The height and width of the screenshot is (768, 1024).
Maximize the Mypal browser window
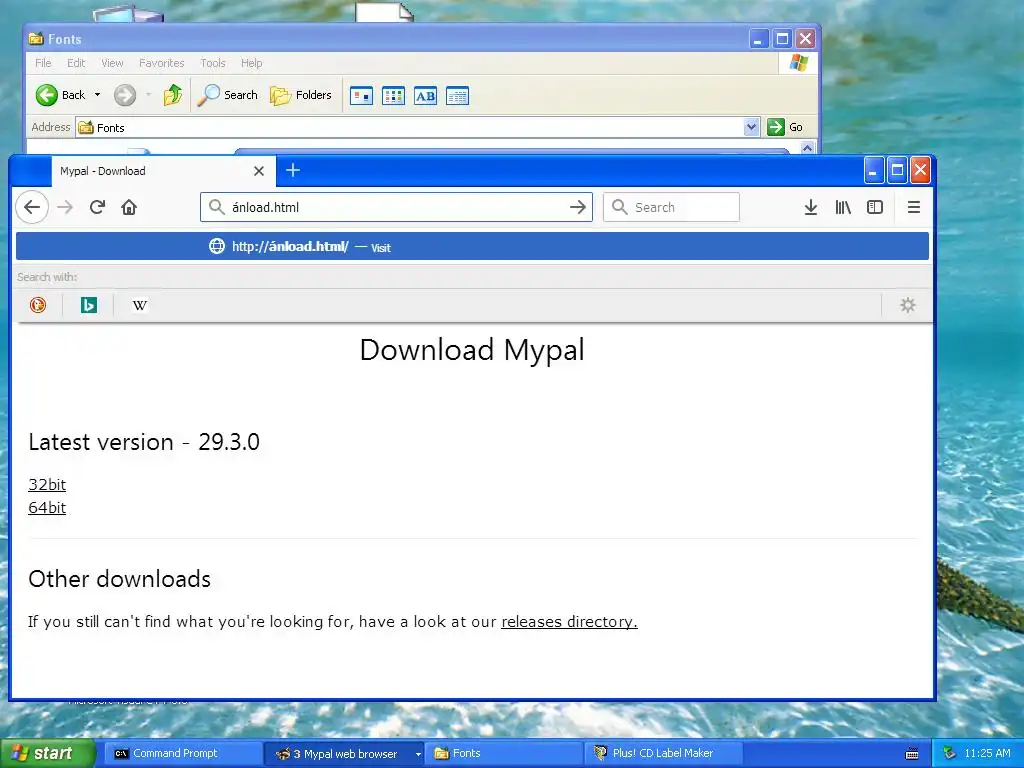pos(897,170)
